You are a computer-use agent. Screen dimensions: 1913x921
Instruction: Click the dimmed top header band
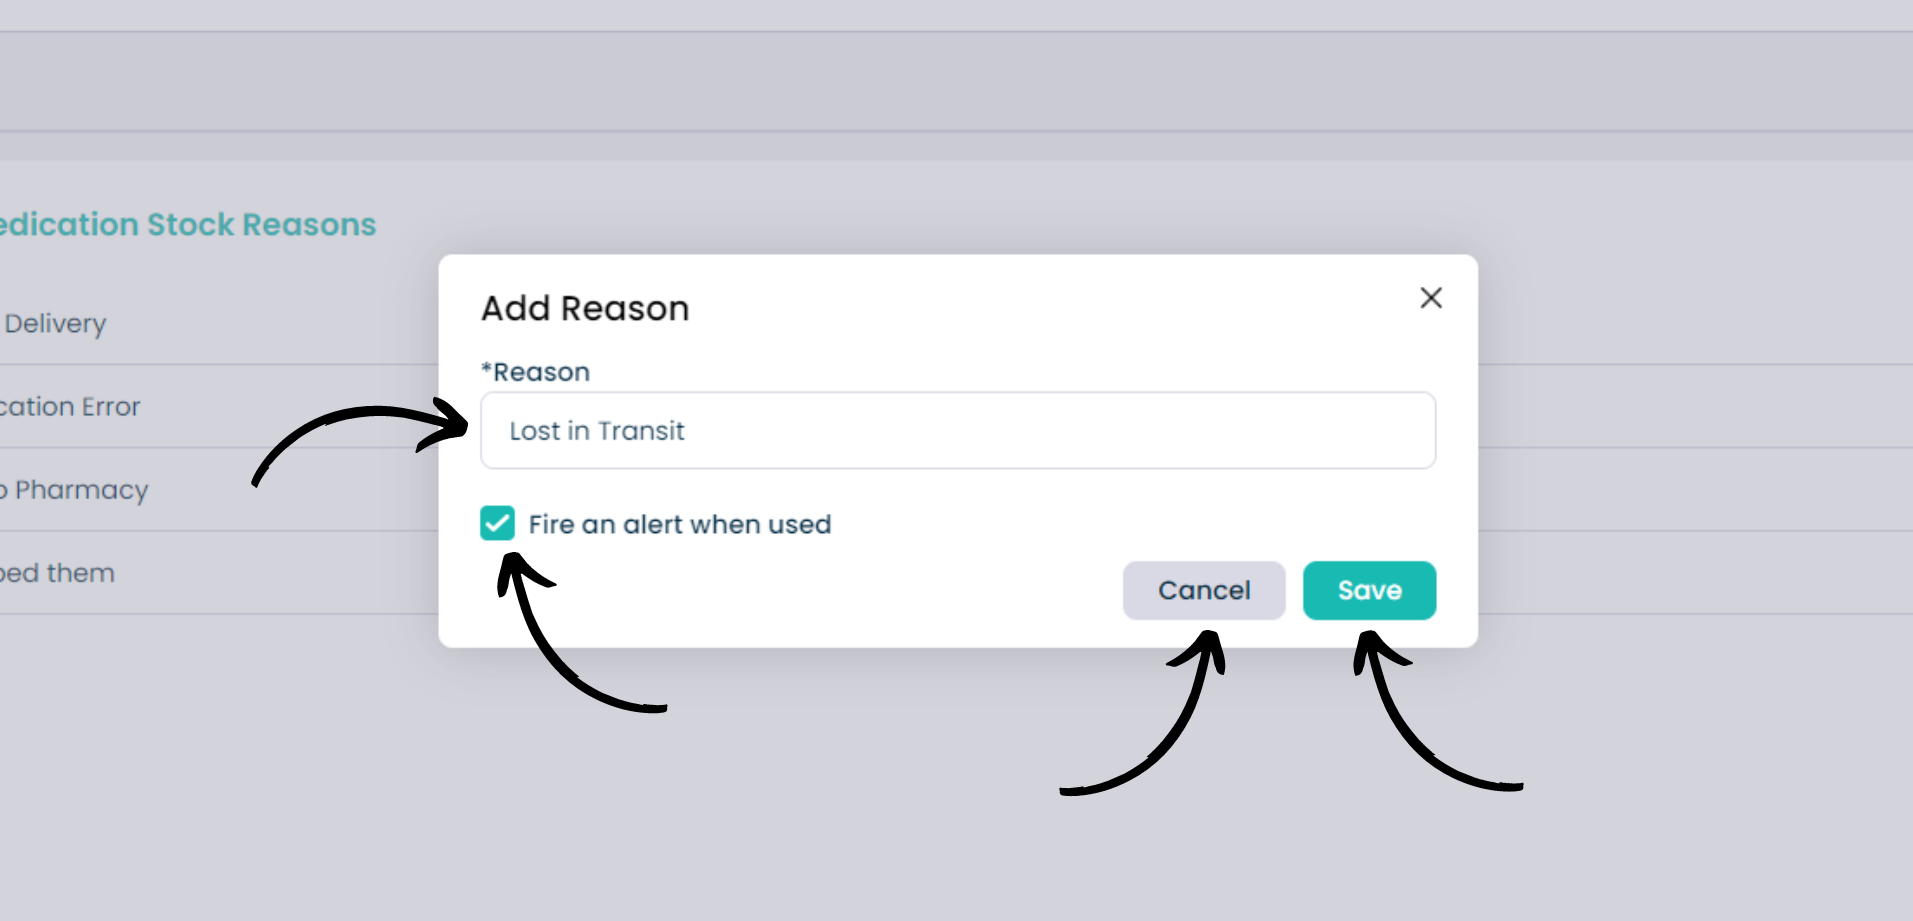coord(956,81)
